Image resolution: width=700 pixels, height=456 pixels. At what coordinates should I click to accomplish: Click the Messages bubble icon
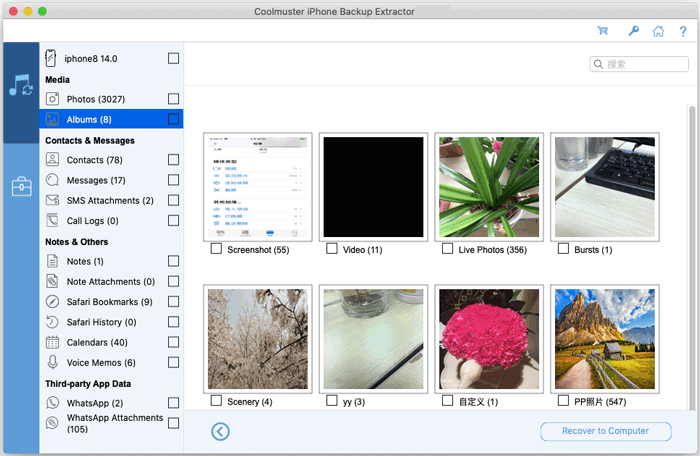pyautogui.click(x=52, y=180)
